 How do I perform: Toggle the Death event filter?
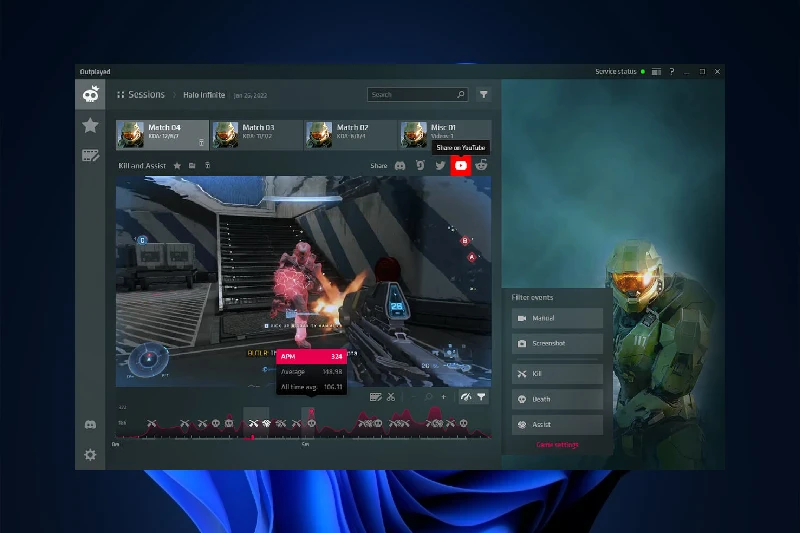[x=557, y=398]
